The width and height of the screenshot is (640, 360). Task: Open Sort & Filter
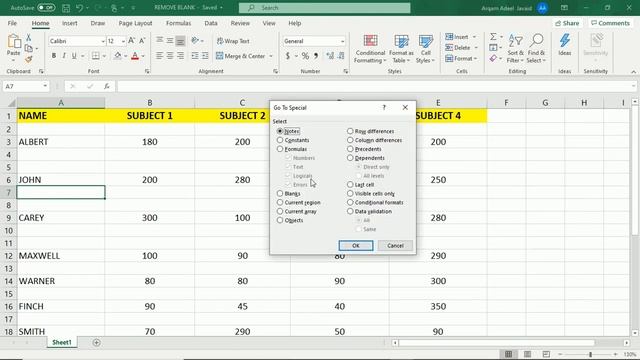click(515, 49)
